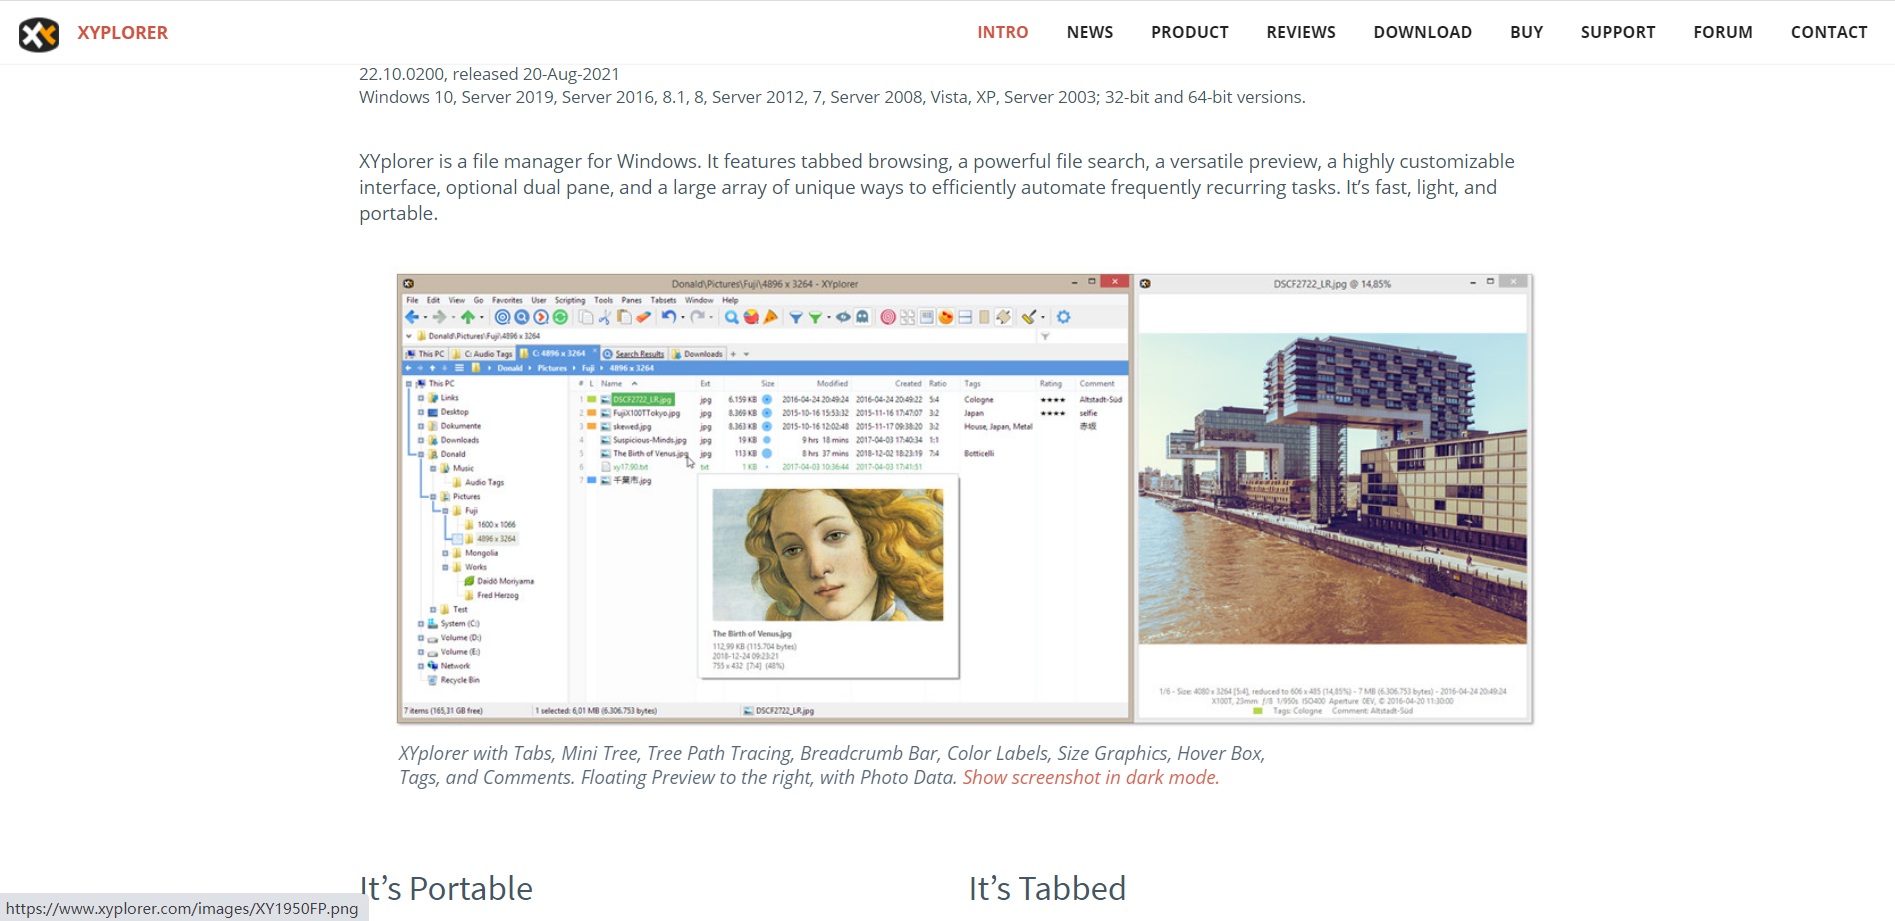
Task: Open the FORUM navigation link
Action: [x=1722, y=32]
